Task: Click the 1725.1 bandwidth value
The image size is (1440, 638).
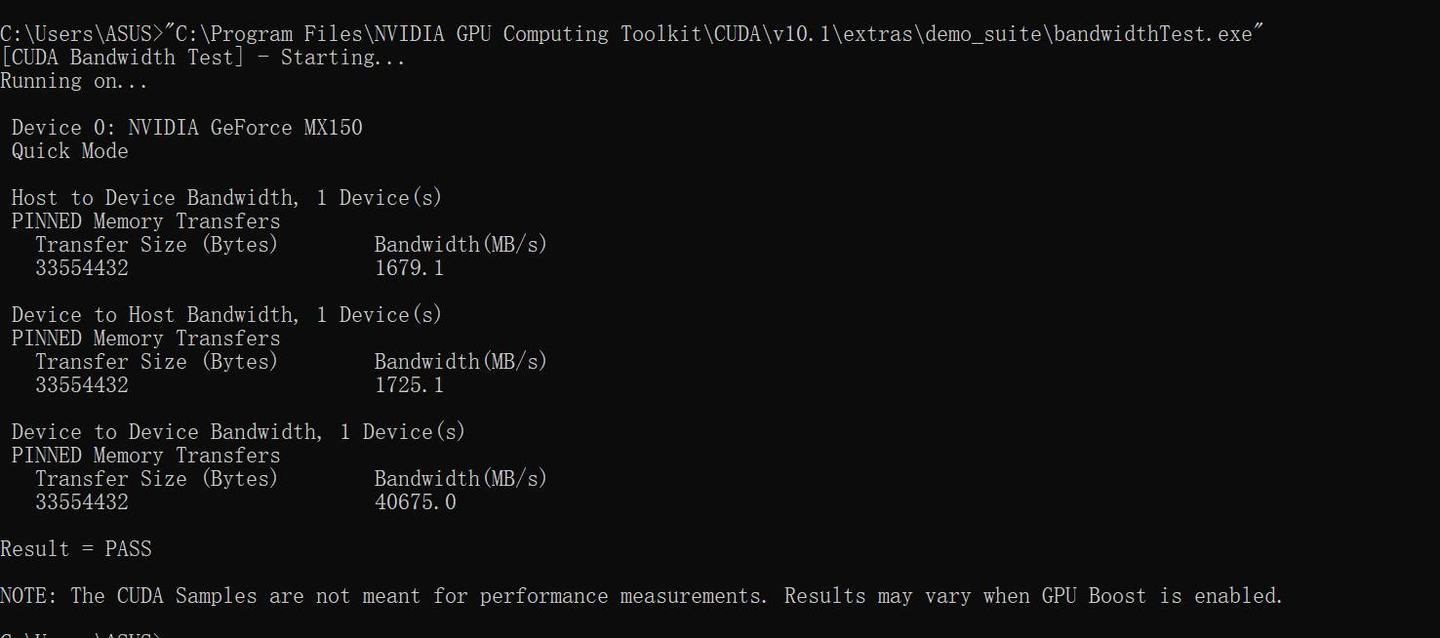Action: (409, 386)
